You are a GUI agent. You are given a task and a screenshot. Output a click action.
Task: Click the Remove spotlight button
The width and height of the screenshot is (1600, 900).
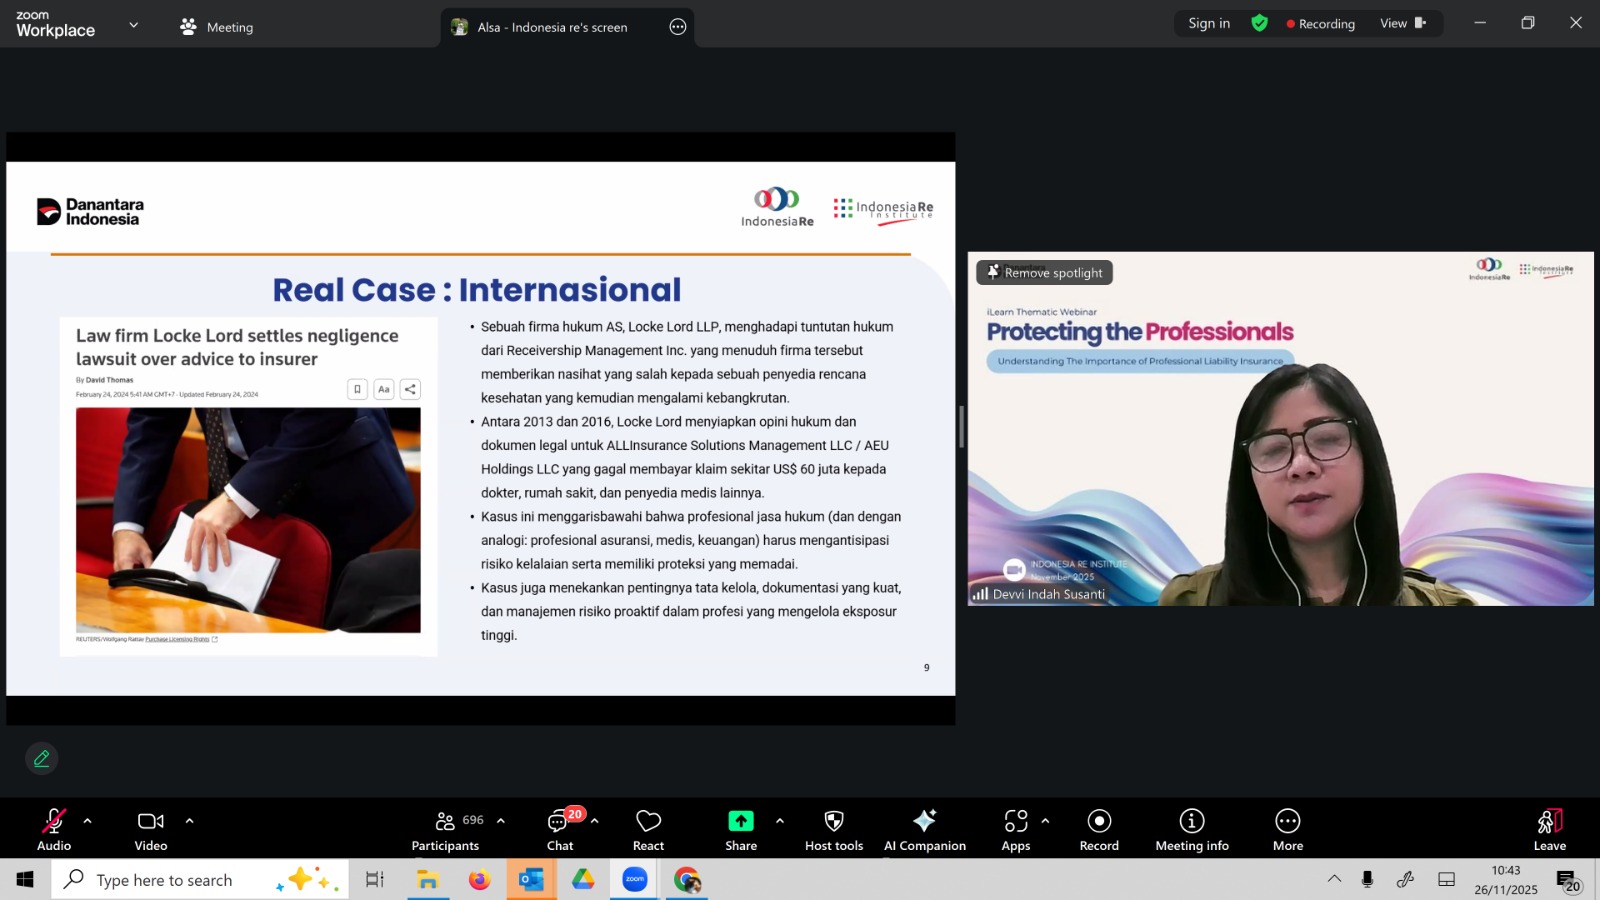pyautogui.click(x=1045, y=273)
